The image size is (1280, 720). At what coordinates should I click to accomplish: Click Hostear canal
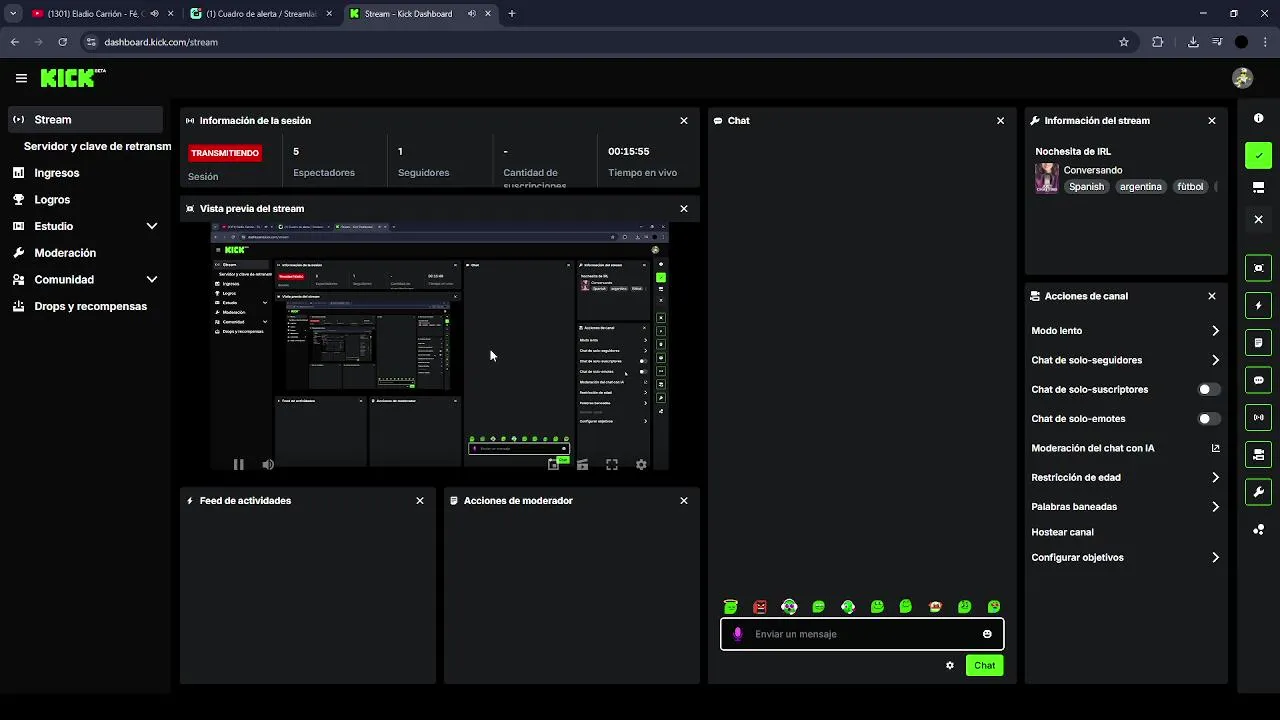[x=1062, y=532]
